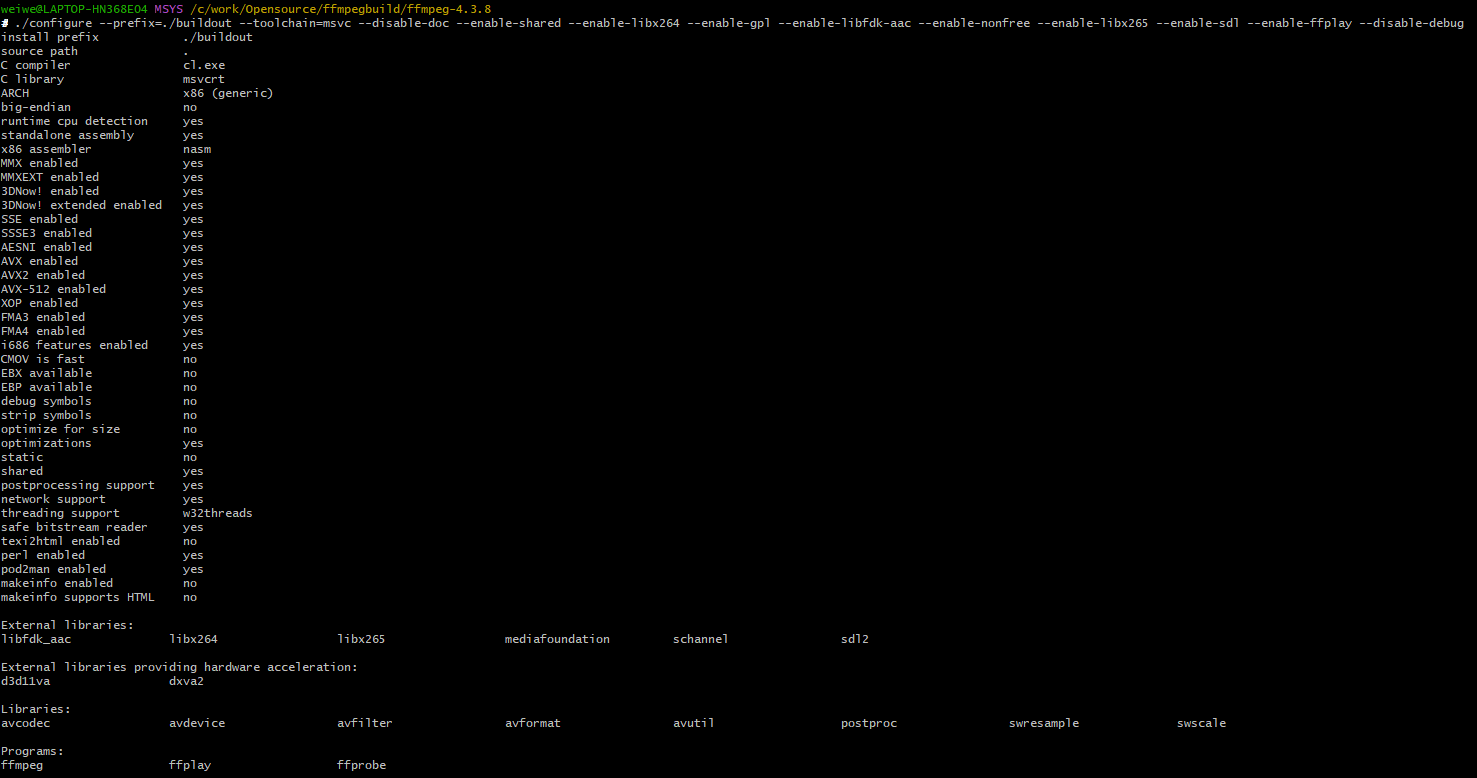1477x778 pixels.
Task: Click the d3d11va hardware acceleration entry
Action: (25, 681)
